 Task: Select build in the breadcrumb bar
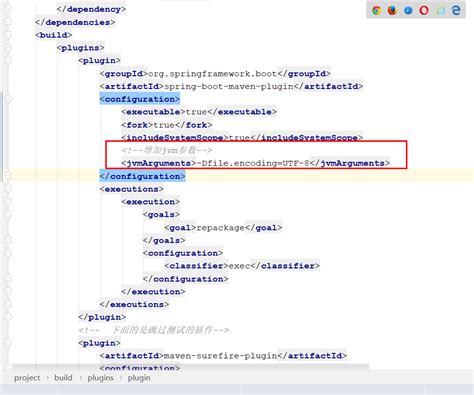pos(63,378)
